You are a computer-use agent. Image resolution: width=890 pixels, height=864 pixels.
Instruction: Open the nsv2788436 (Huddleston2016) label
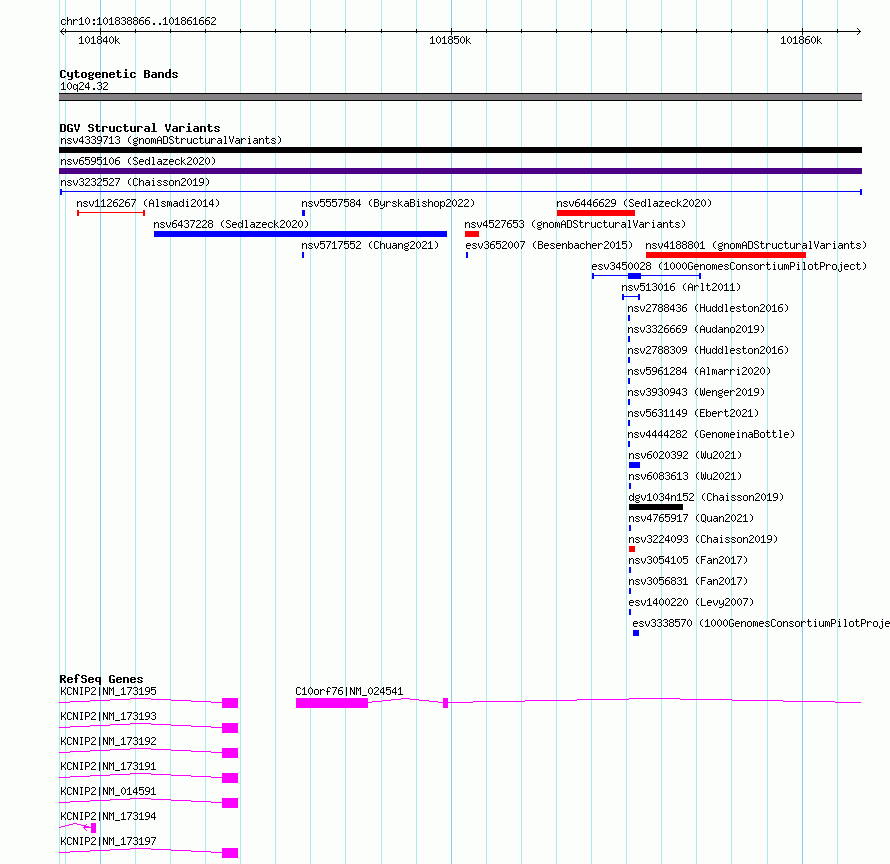(x=708, y=308)
